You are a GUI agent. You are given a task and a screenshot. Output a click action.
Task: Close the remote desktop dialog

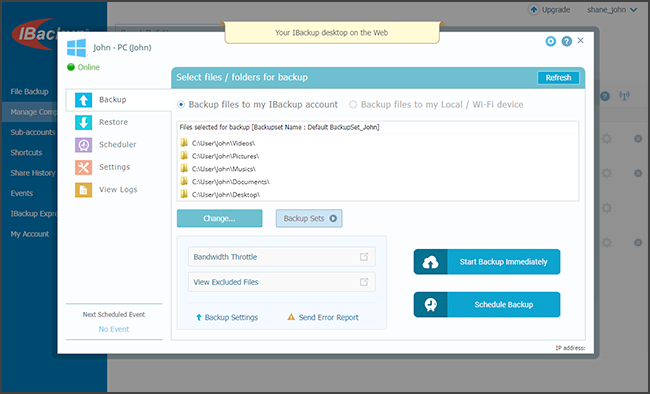pos(580,40)
